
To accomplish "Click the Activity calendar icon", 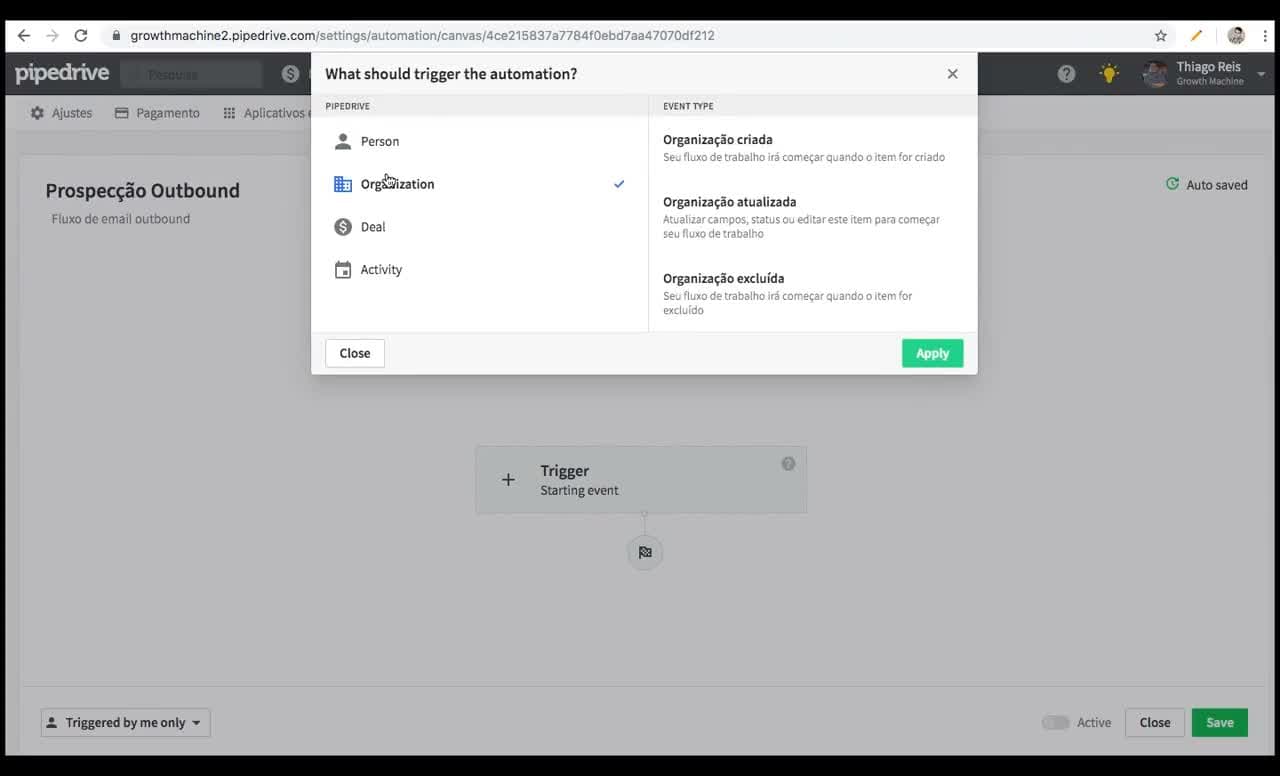I will pyautogui.click(x=343, y=270).
